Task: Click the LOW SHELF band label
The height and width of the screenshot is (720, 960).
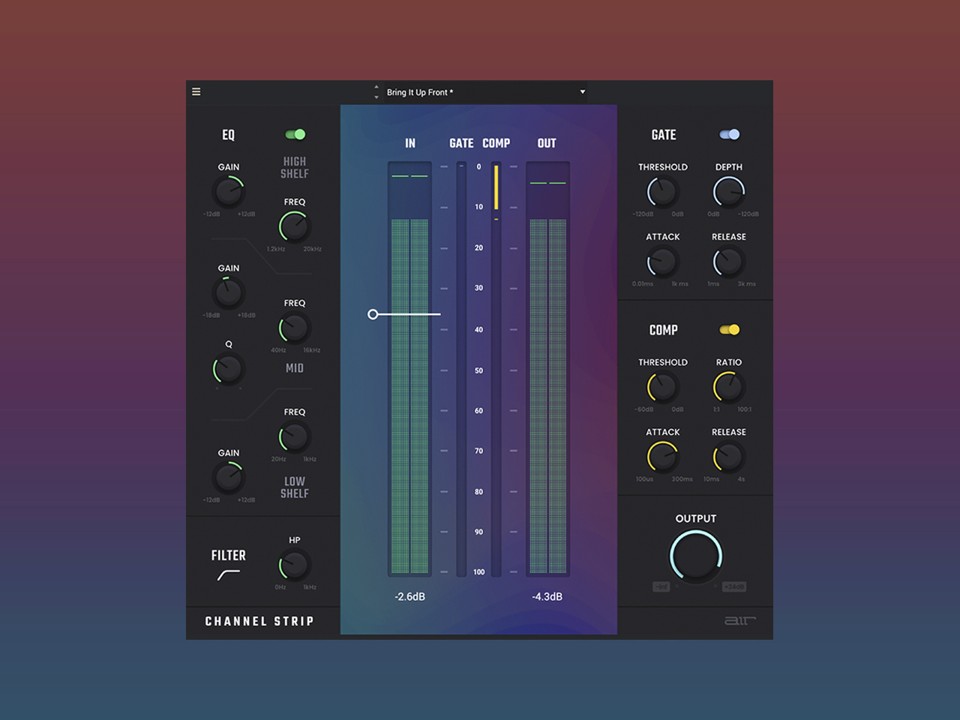Action: [294, 488]
